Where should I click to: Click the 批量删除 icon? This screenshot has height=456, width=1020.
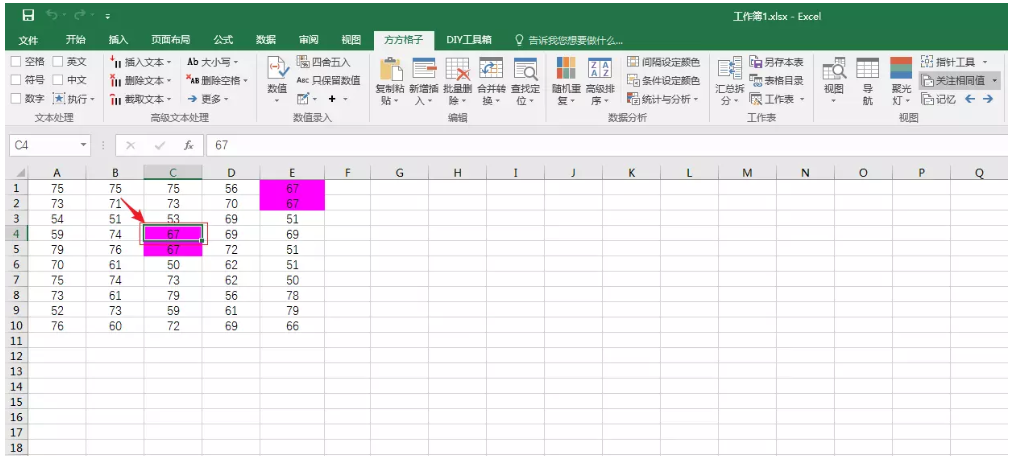pos(457,68)
